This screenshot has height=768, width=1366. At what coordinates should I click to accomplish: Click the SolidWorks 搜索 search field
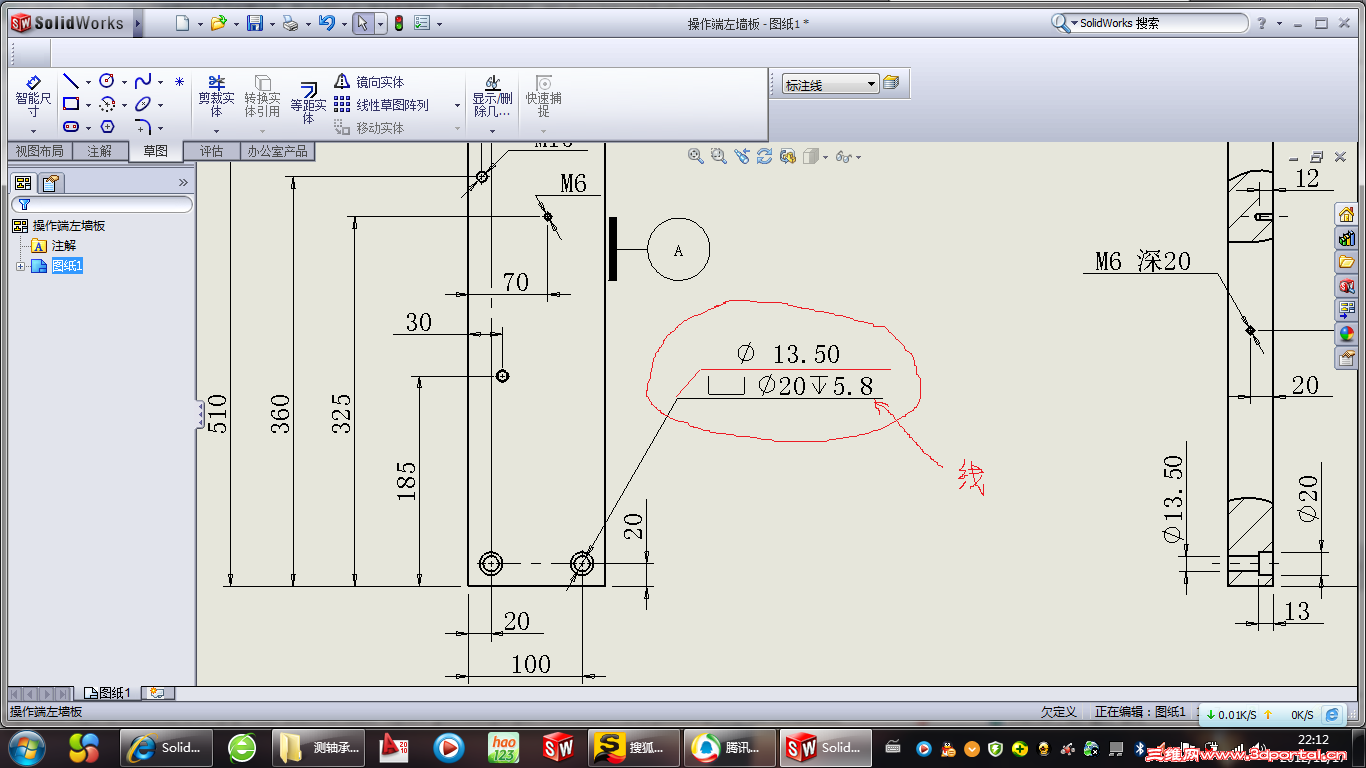coord(1150,23)
